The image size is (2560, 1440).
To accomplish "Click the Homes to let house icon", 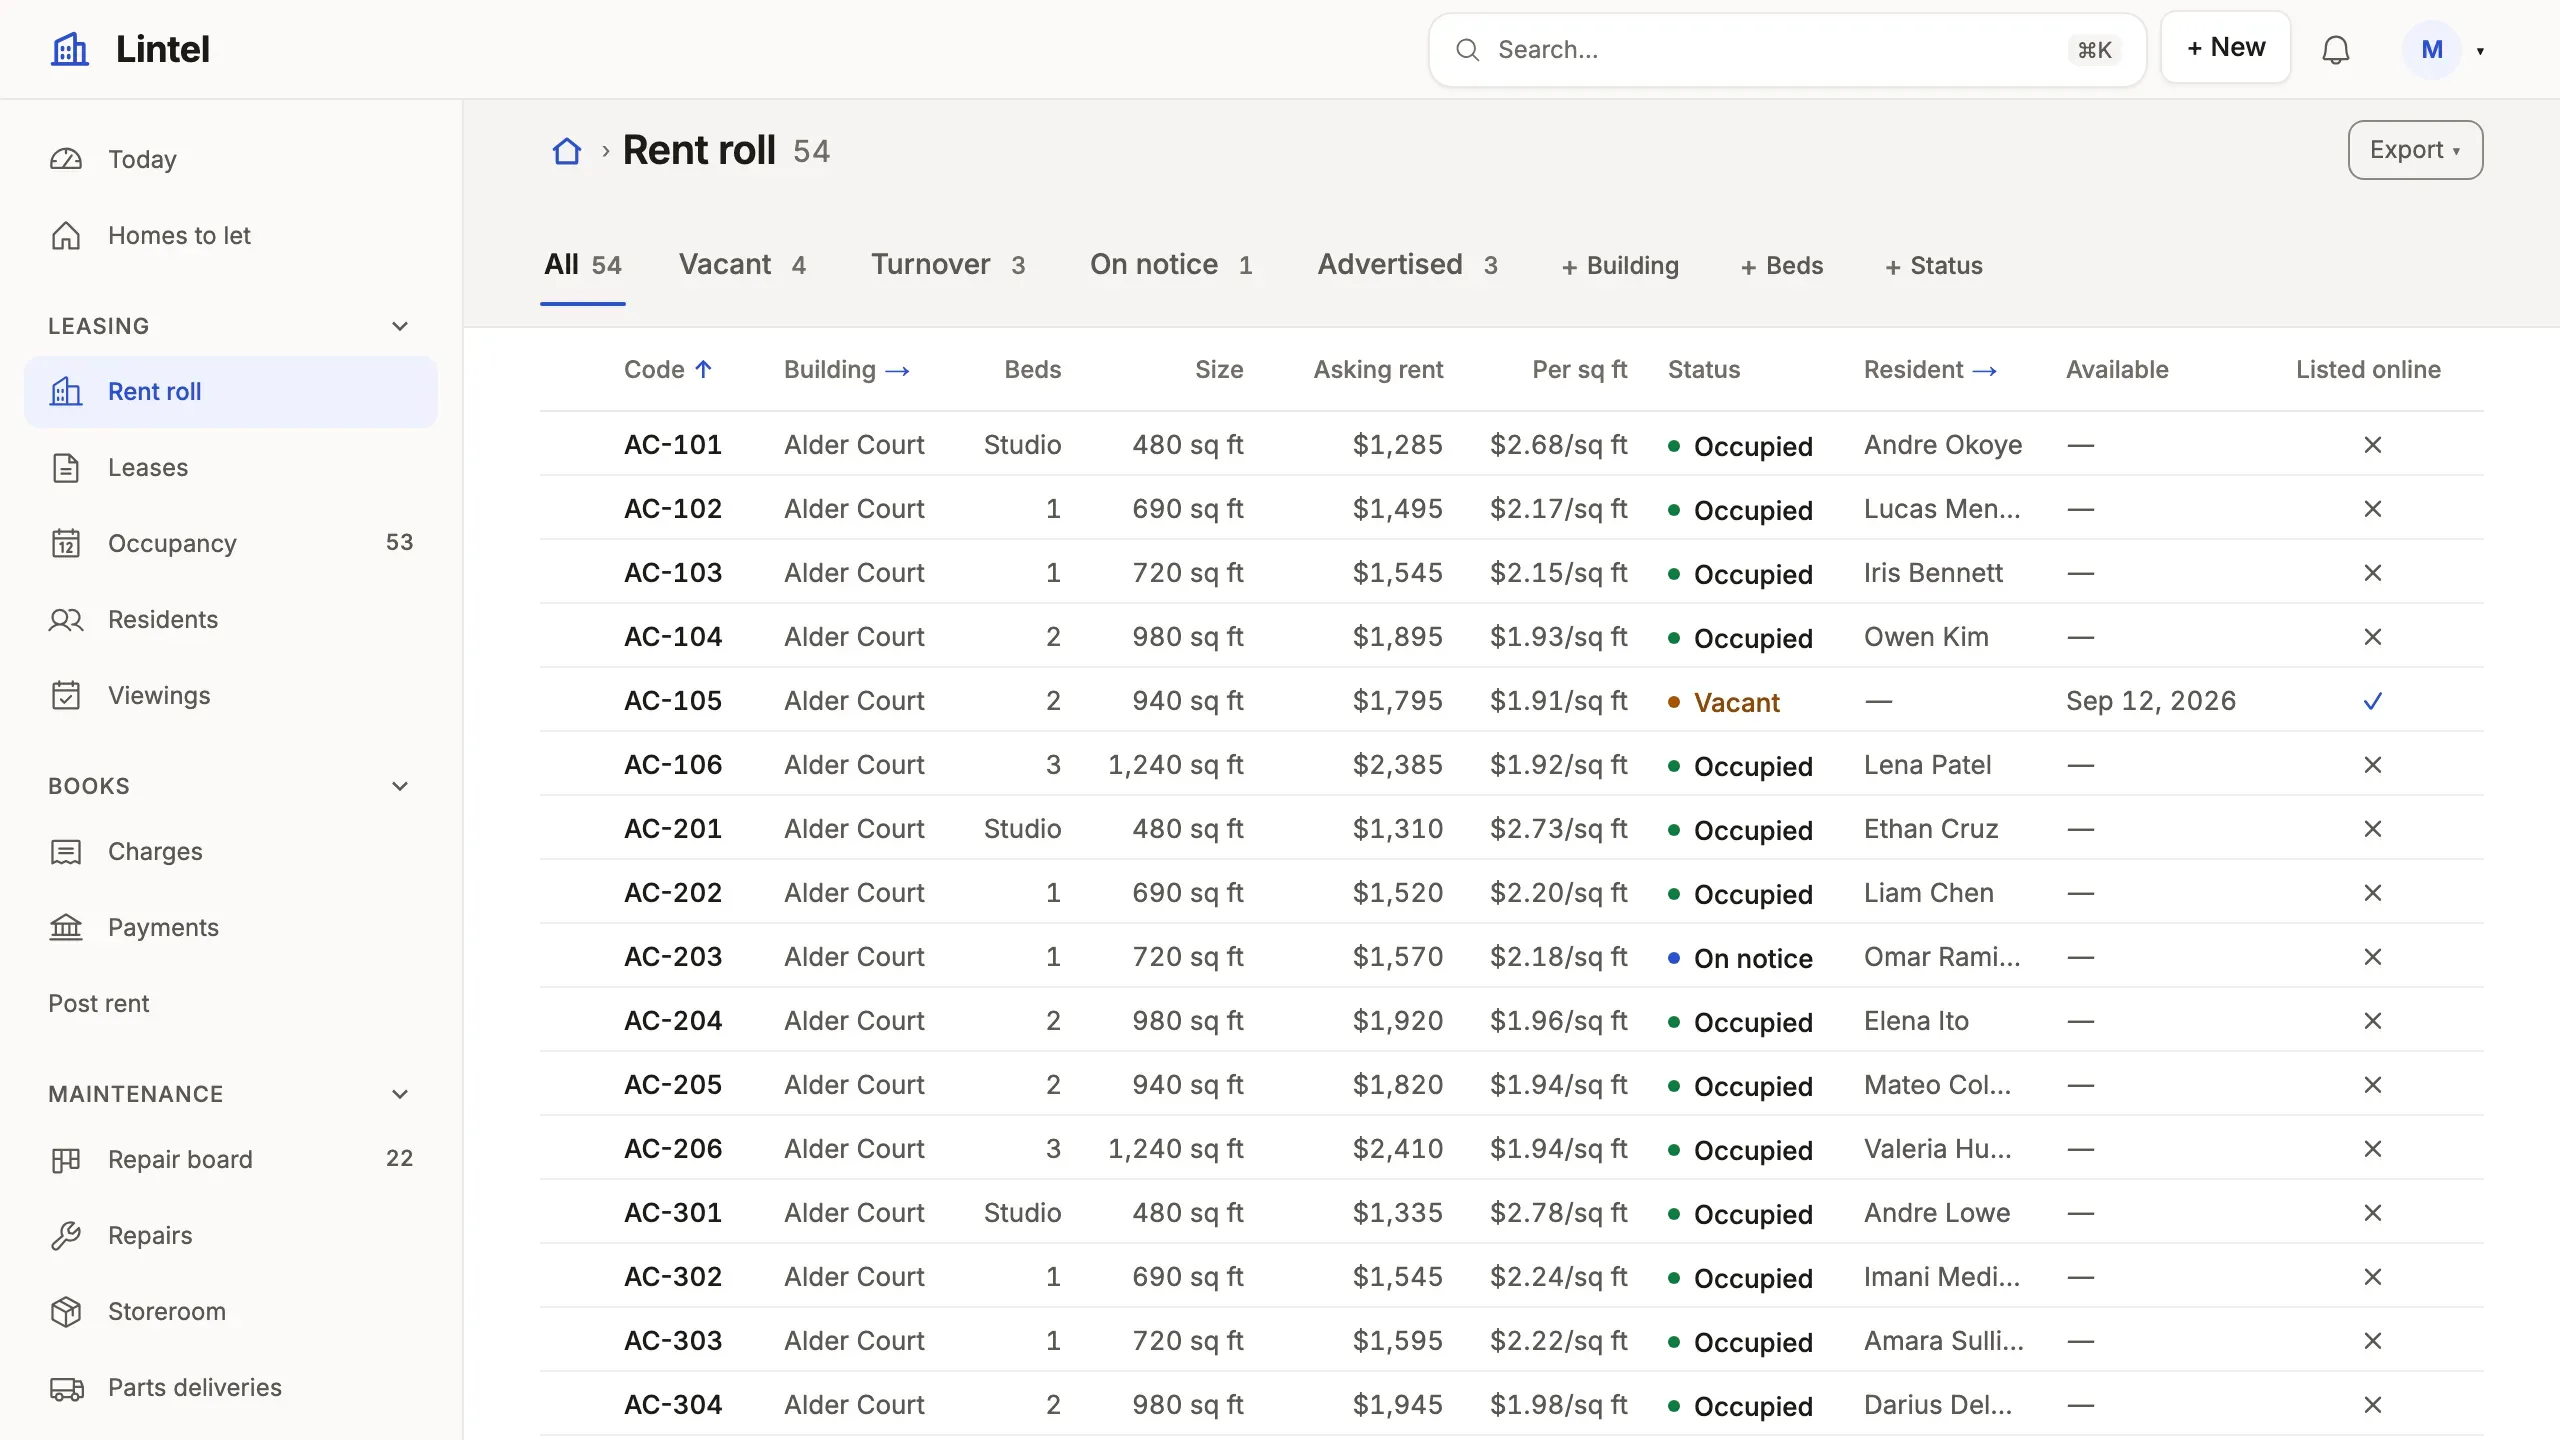I will [x=66, y=235].
